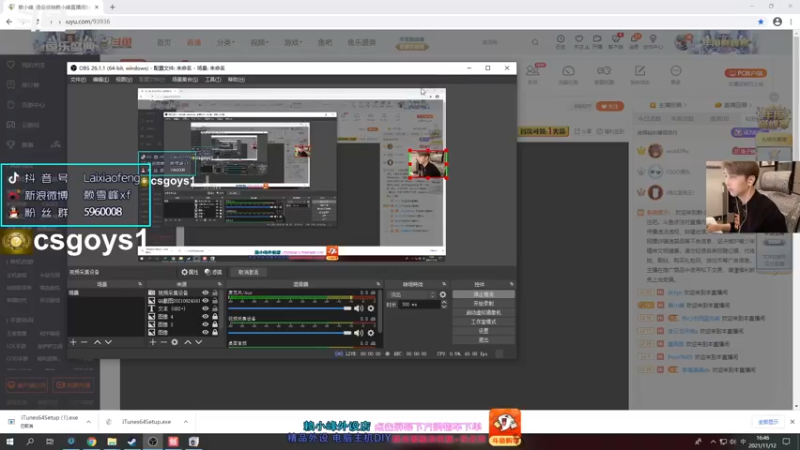Expand the iTunes64Setup.exe download options chevron

(x=186, y=422)
